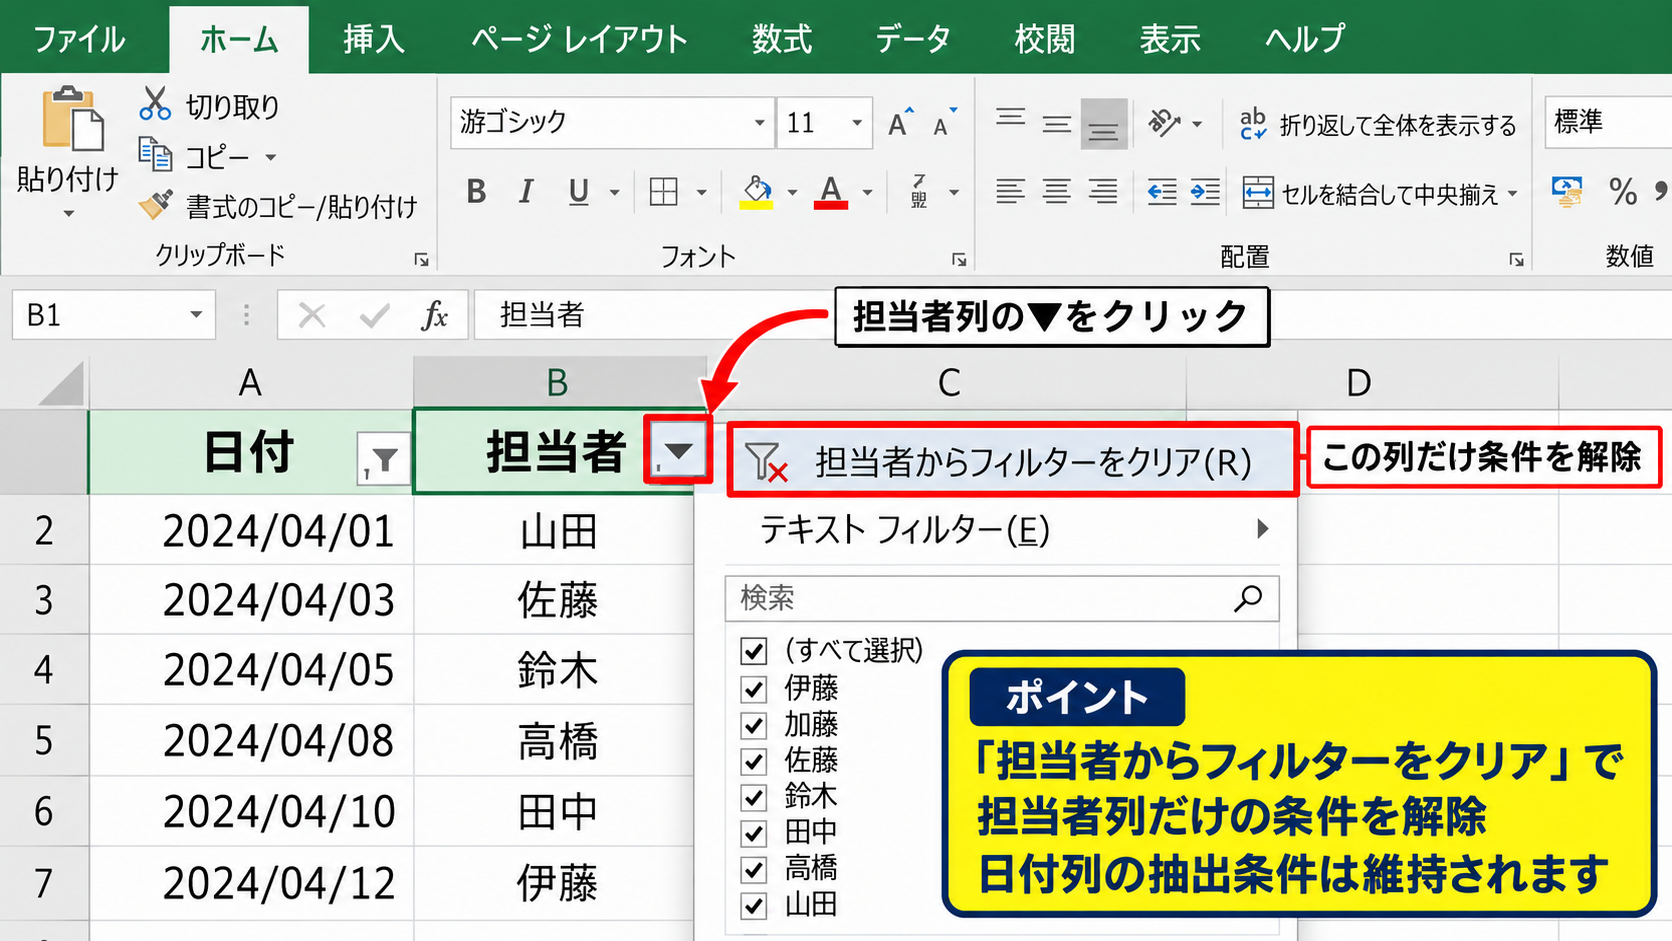The width and height of the screenshot is (1672, 941).
Task: Click the Align Left icon
Action: pyautogui.click(x=1010, y=191)
